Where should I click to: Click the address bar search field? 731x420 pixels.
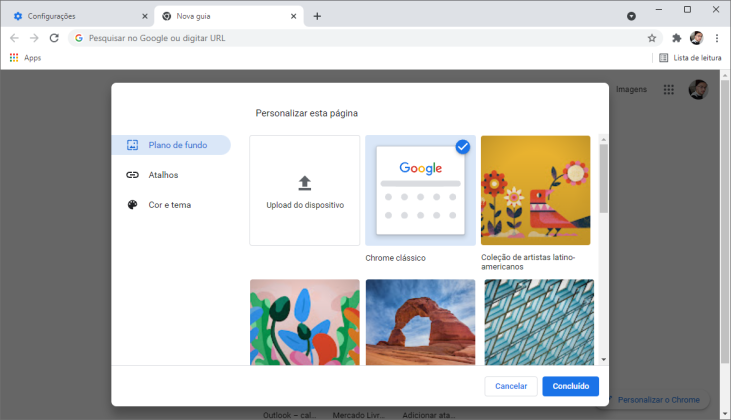(x=359, y=38)
